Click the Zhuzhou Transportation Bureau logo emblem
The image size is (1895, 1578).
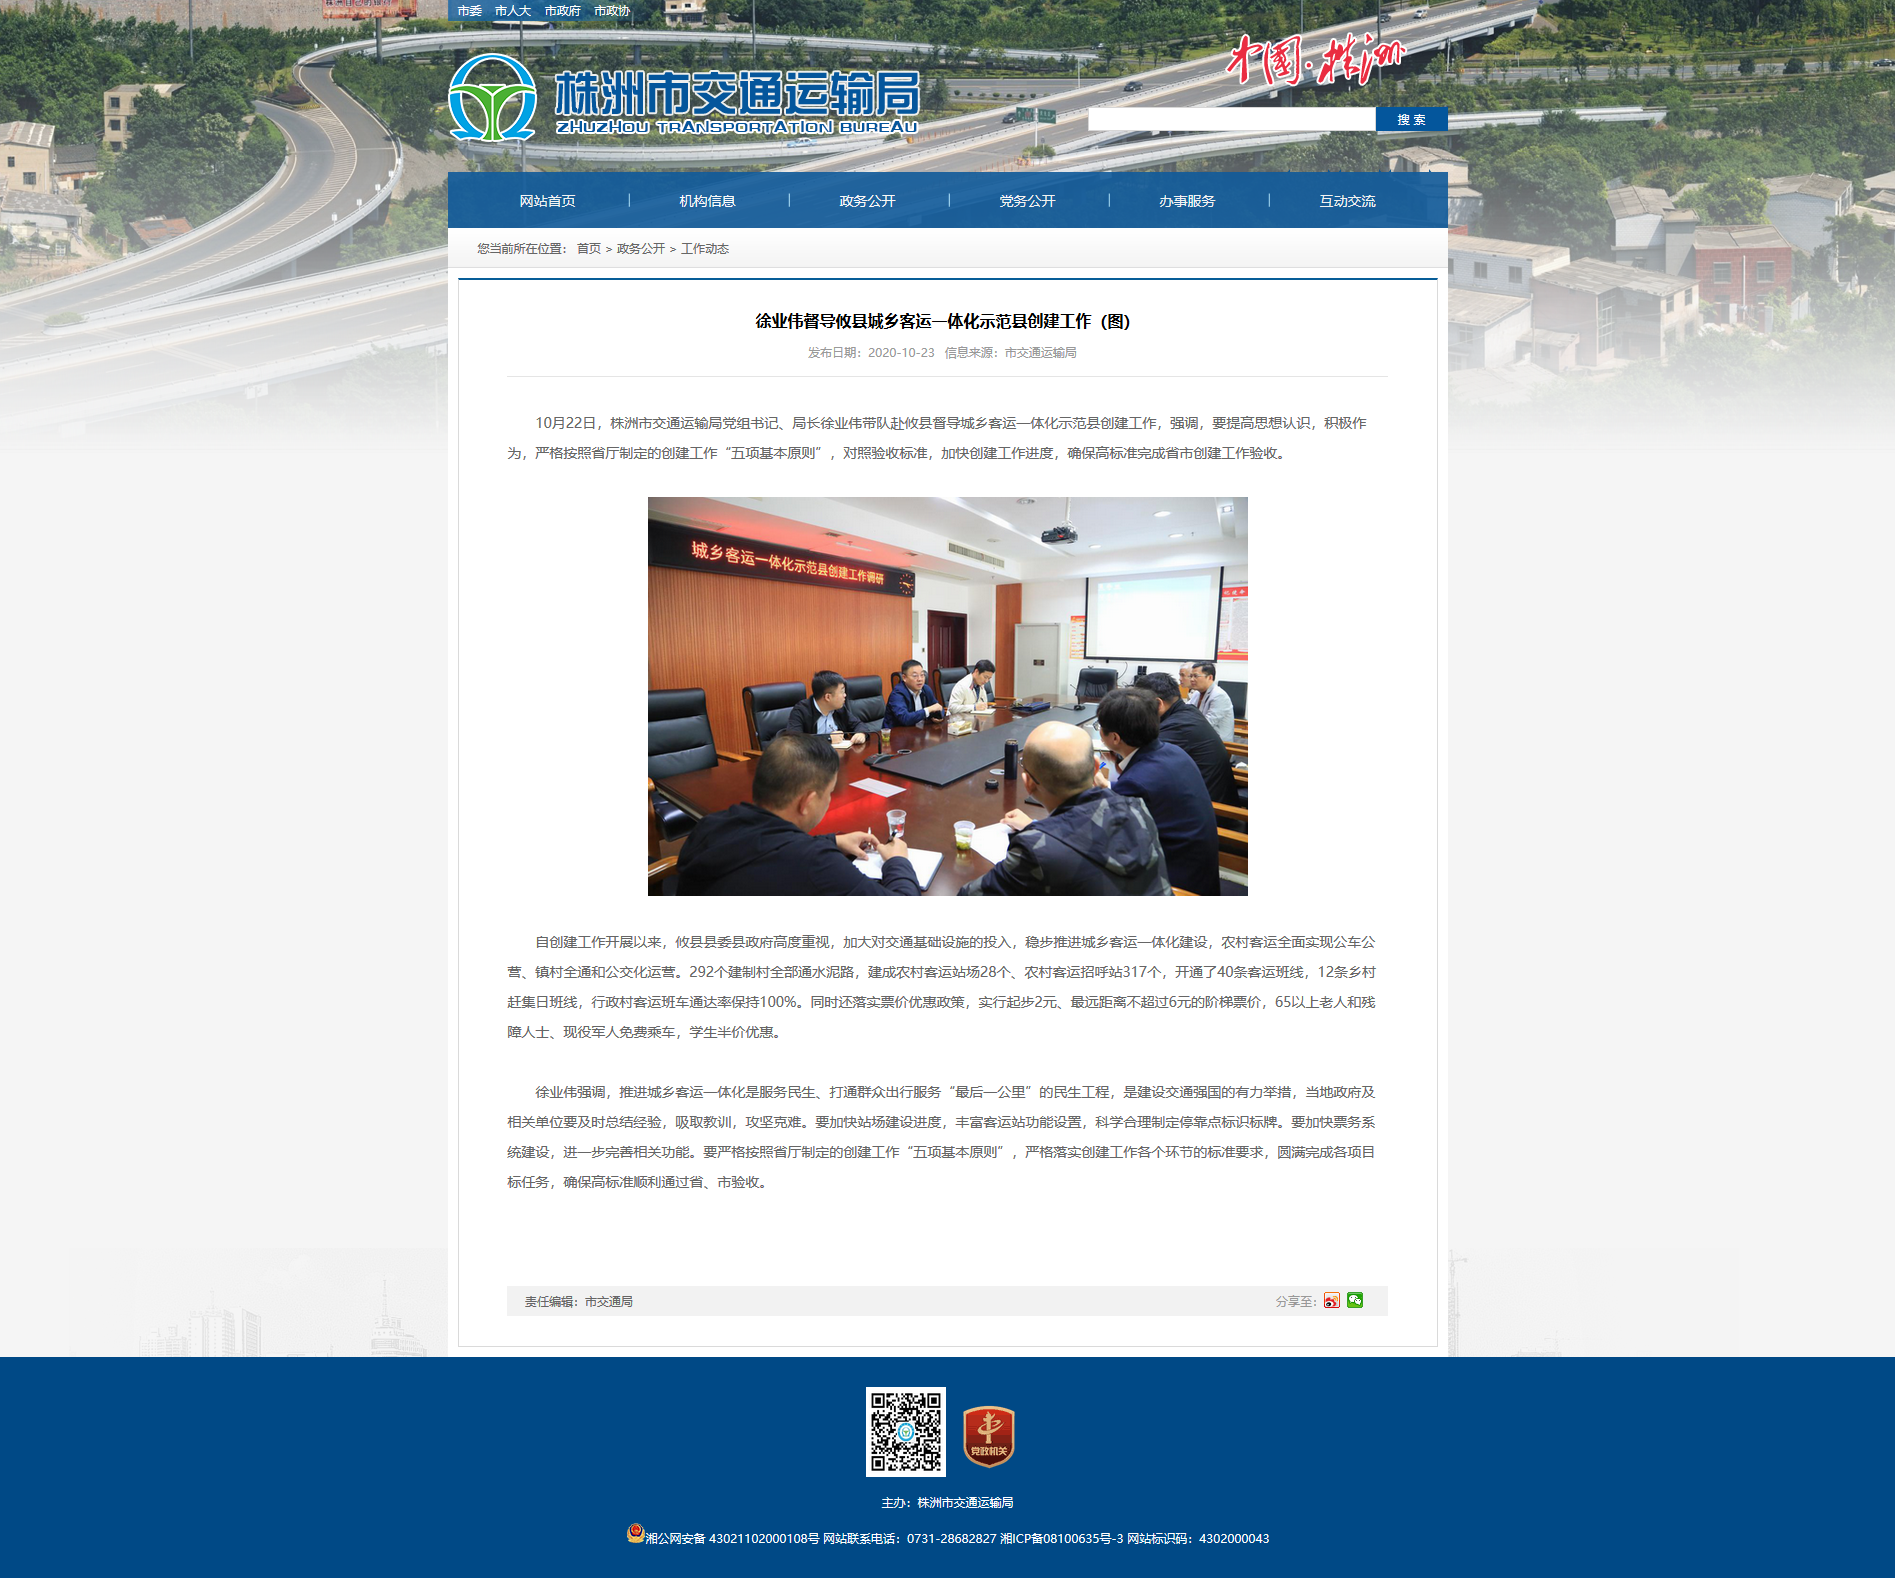coord(492,98)
